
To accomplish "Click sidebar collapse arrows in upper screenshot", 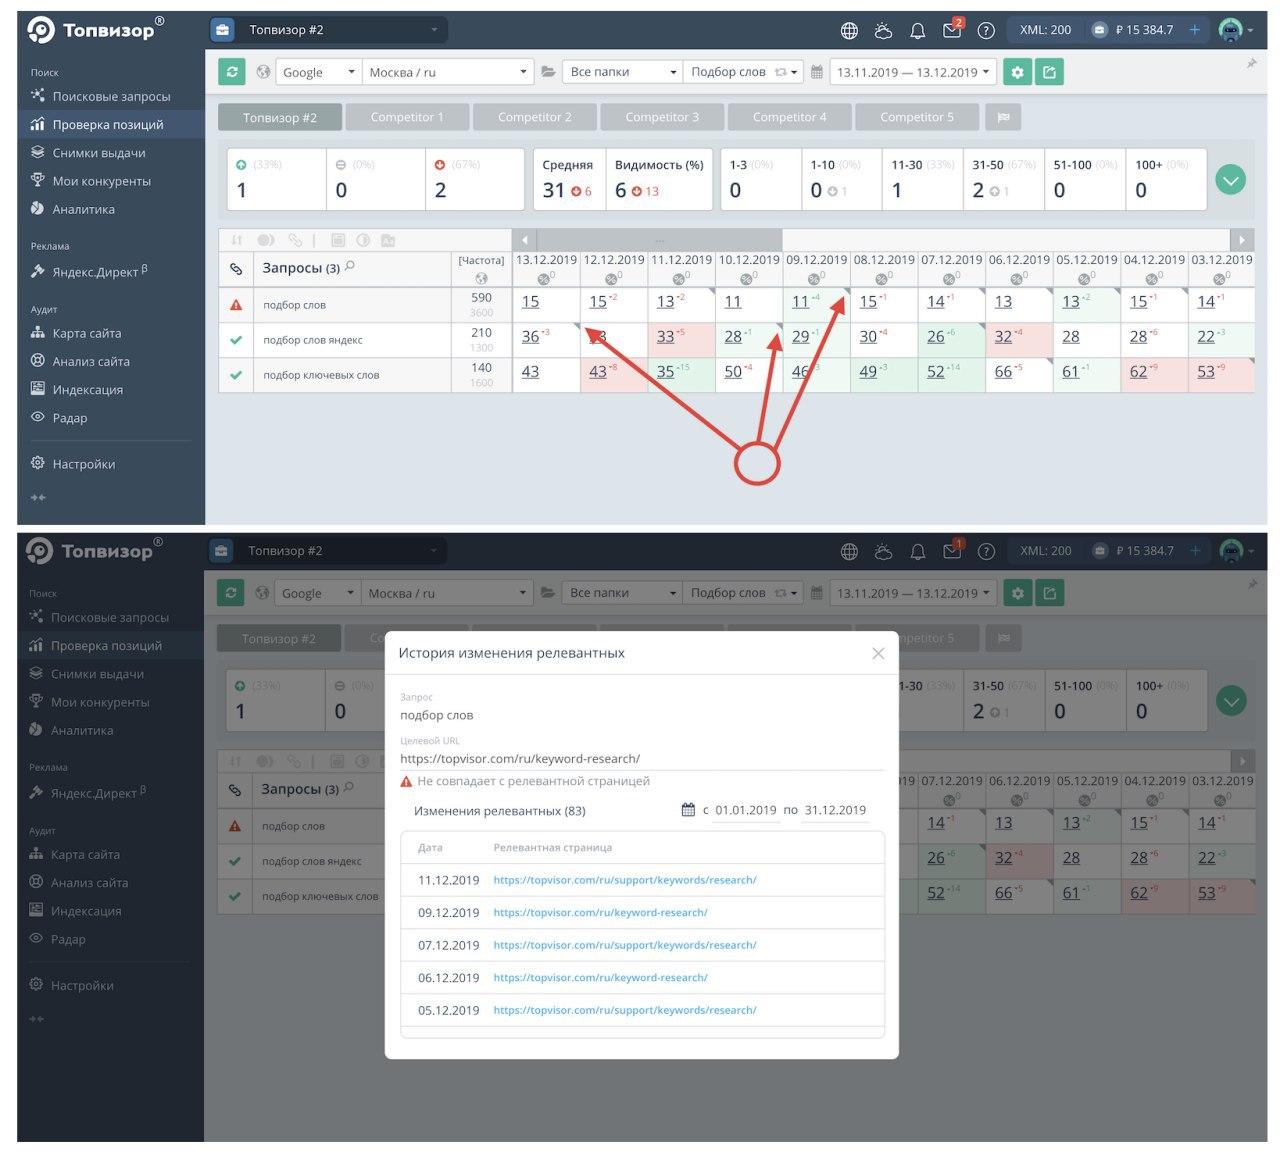I will [x=38, y=497].
